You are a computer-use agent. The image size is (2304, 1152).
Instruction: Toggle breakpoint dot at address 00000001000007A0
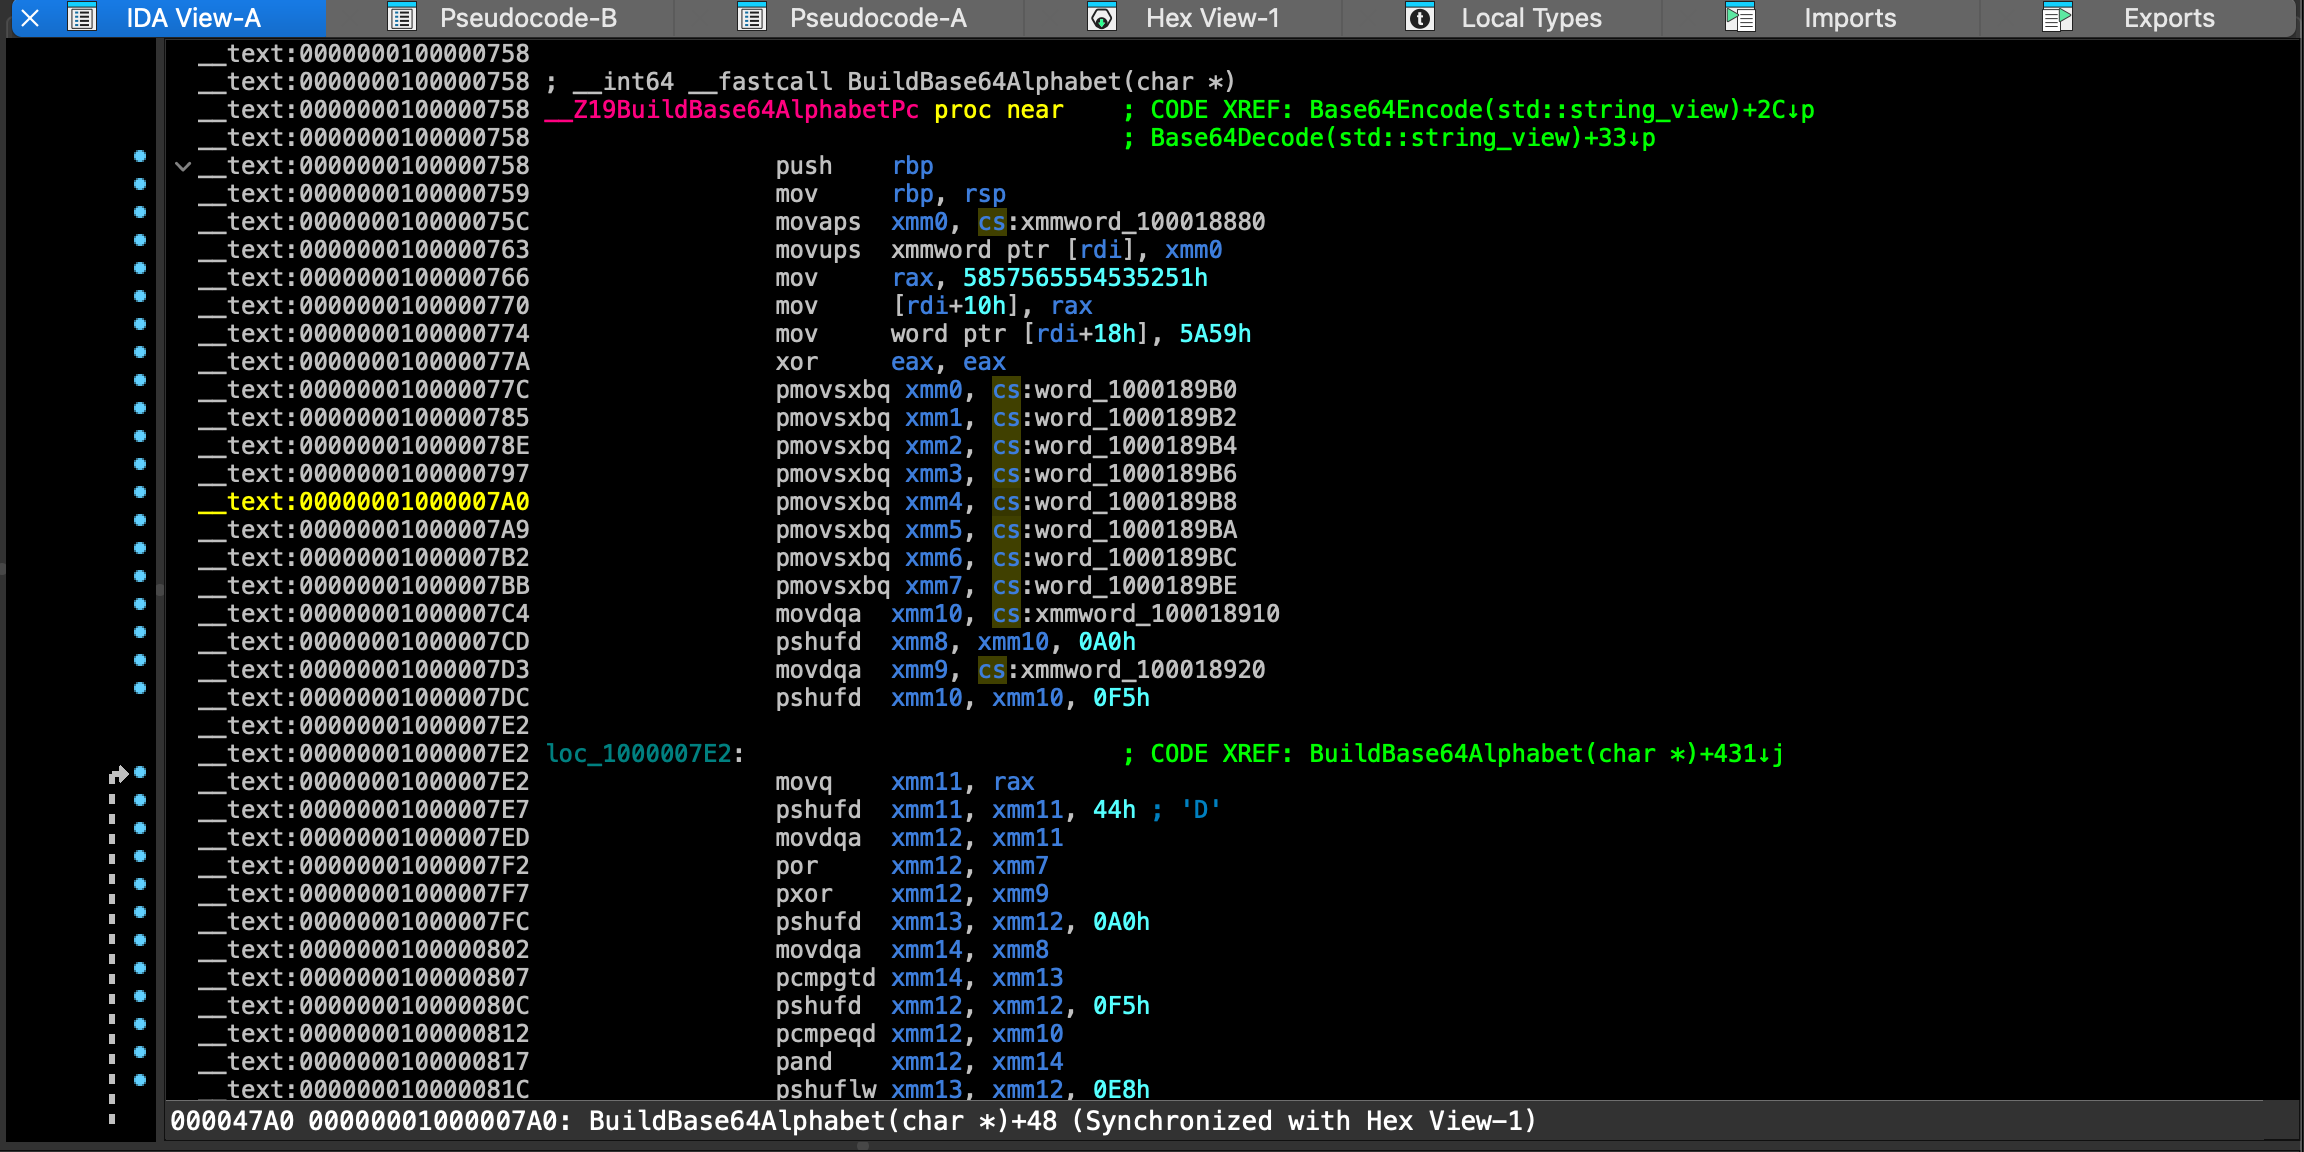coord(140,492)
